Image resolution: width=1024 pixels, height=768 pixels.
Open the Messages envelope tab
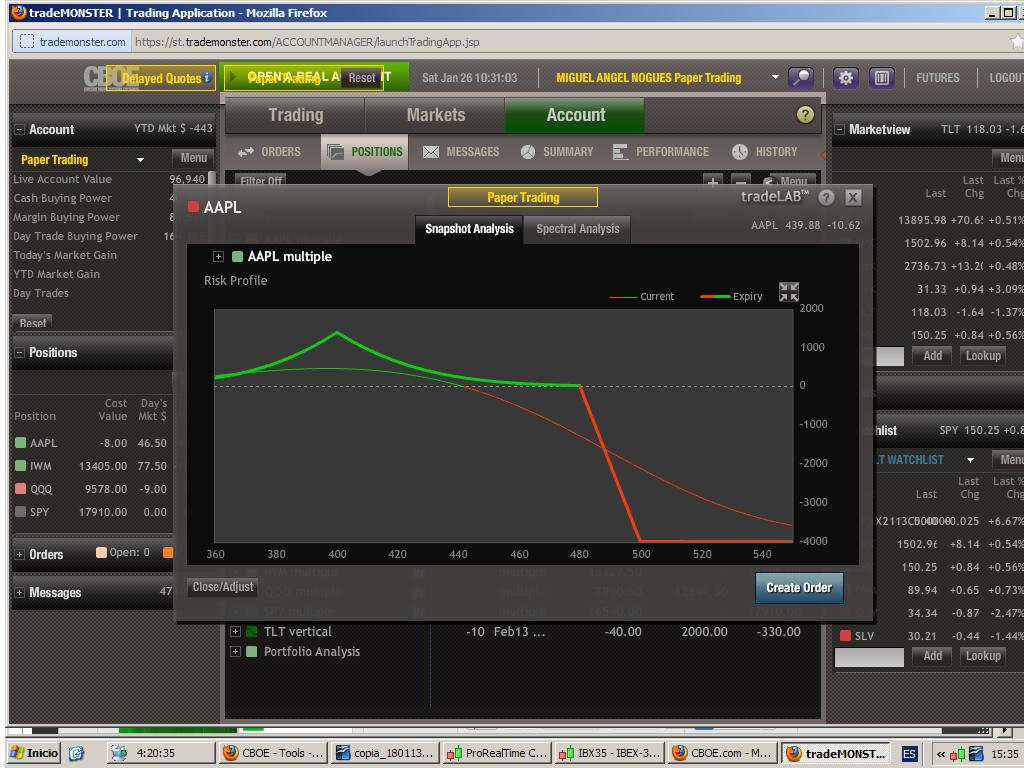pos(461,152)
